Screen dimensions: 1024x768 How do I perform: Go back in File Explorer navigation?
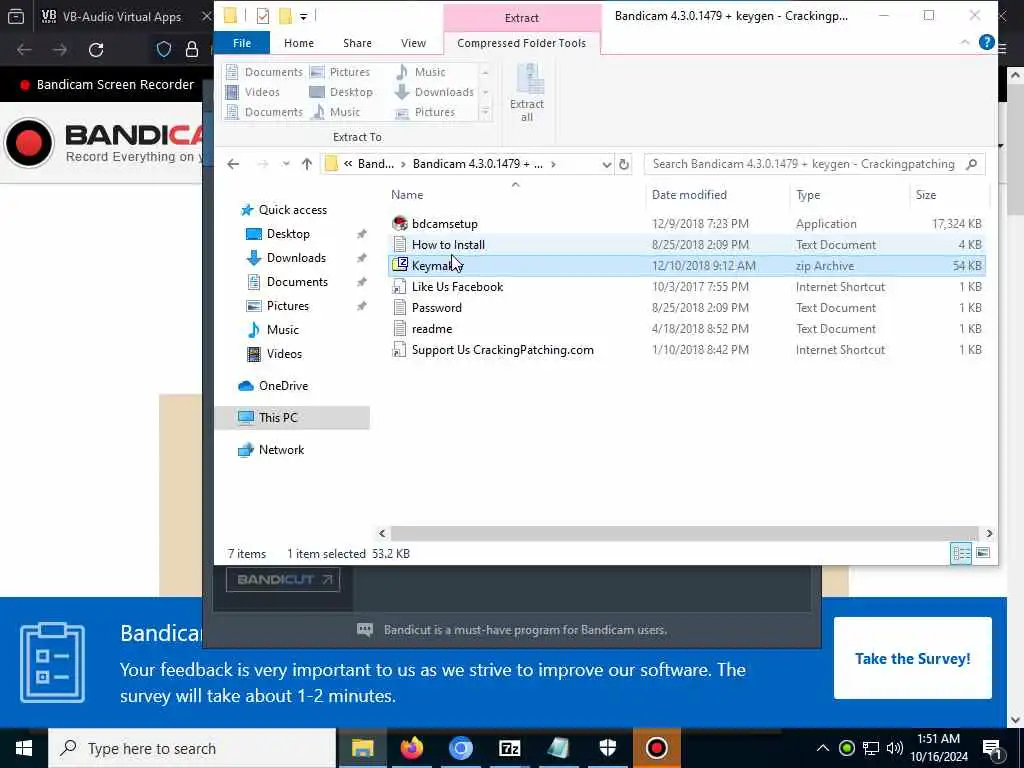coord(233,164)
